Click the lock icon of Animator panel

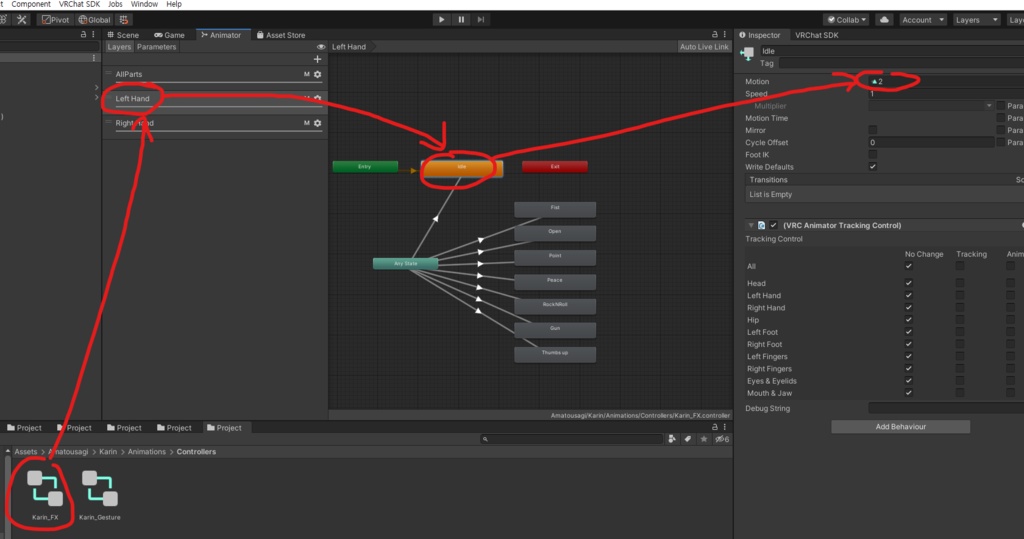click(x=714, y=35)
